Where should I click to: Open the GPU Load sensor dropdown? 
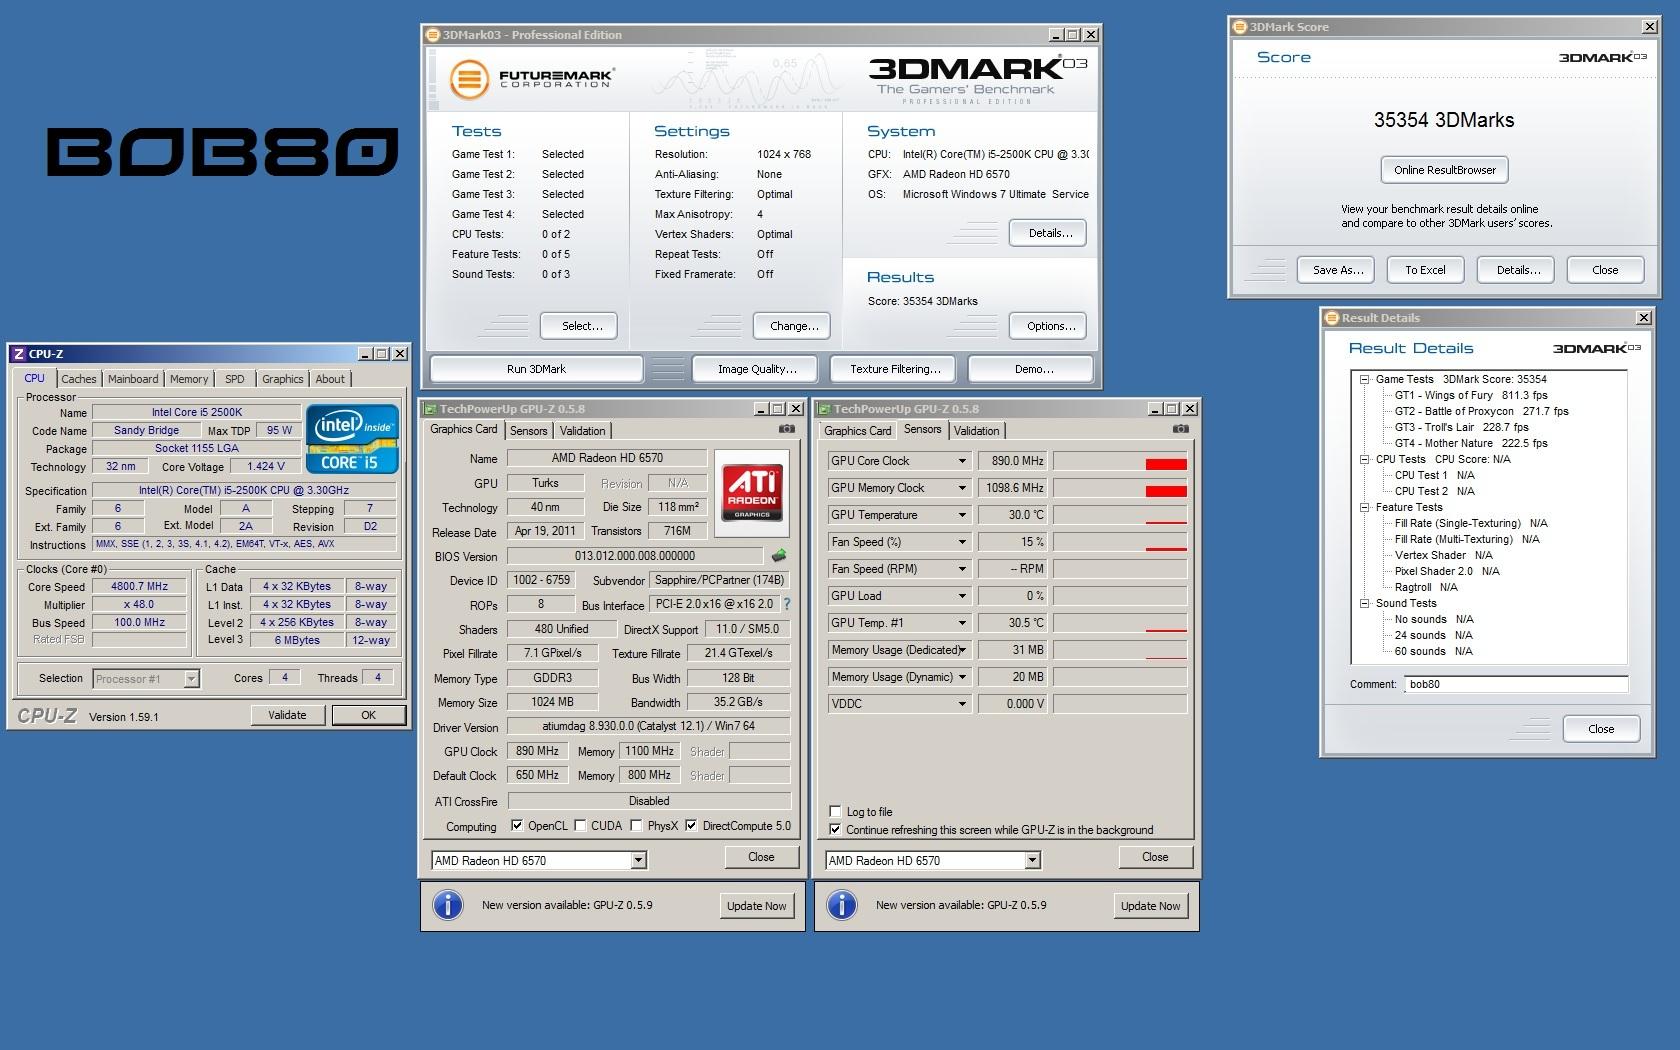pyautogui.click(x=962, y=596)
